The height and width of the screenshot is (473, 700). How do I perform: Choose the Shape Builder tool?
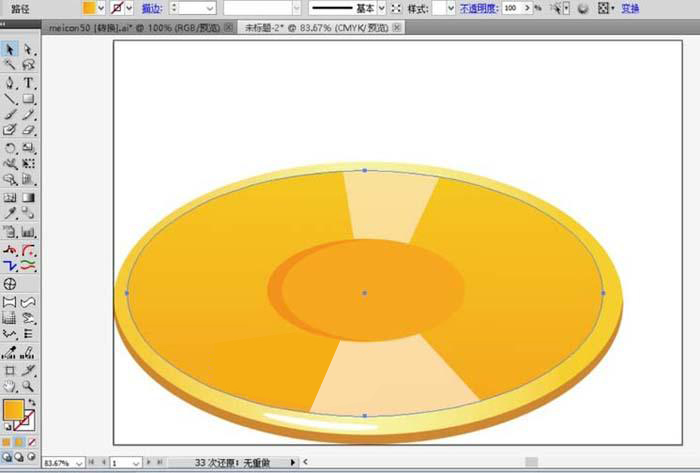click(x=10, y=180)
